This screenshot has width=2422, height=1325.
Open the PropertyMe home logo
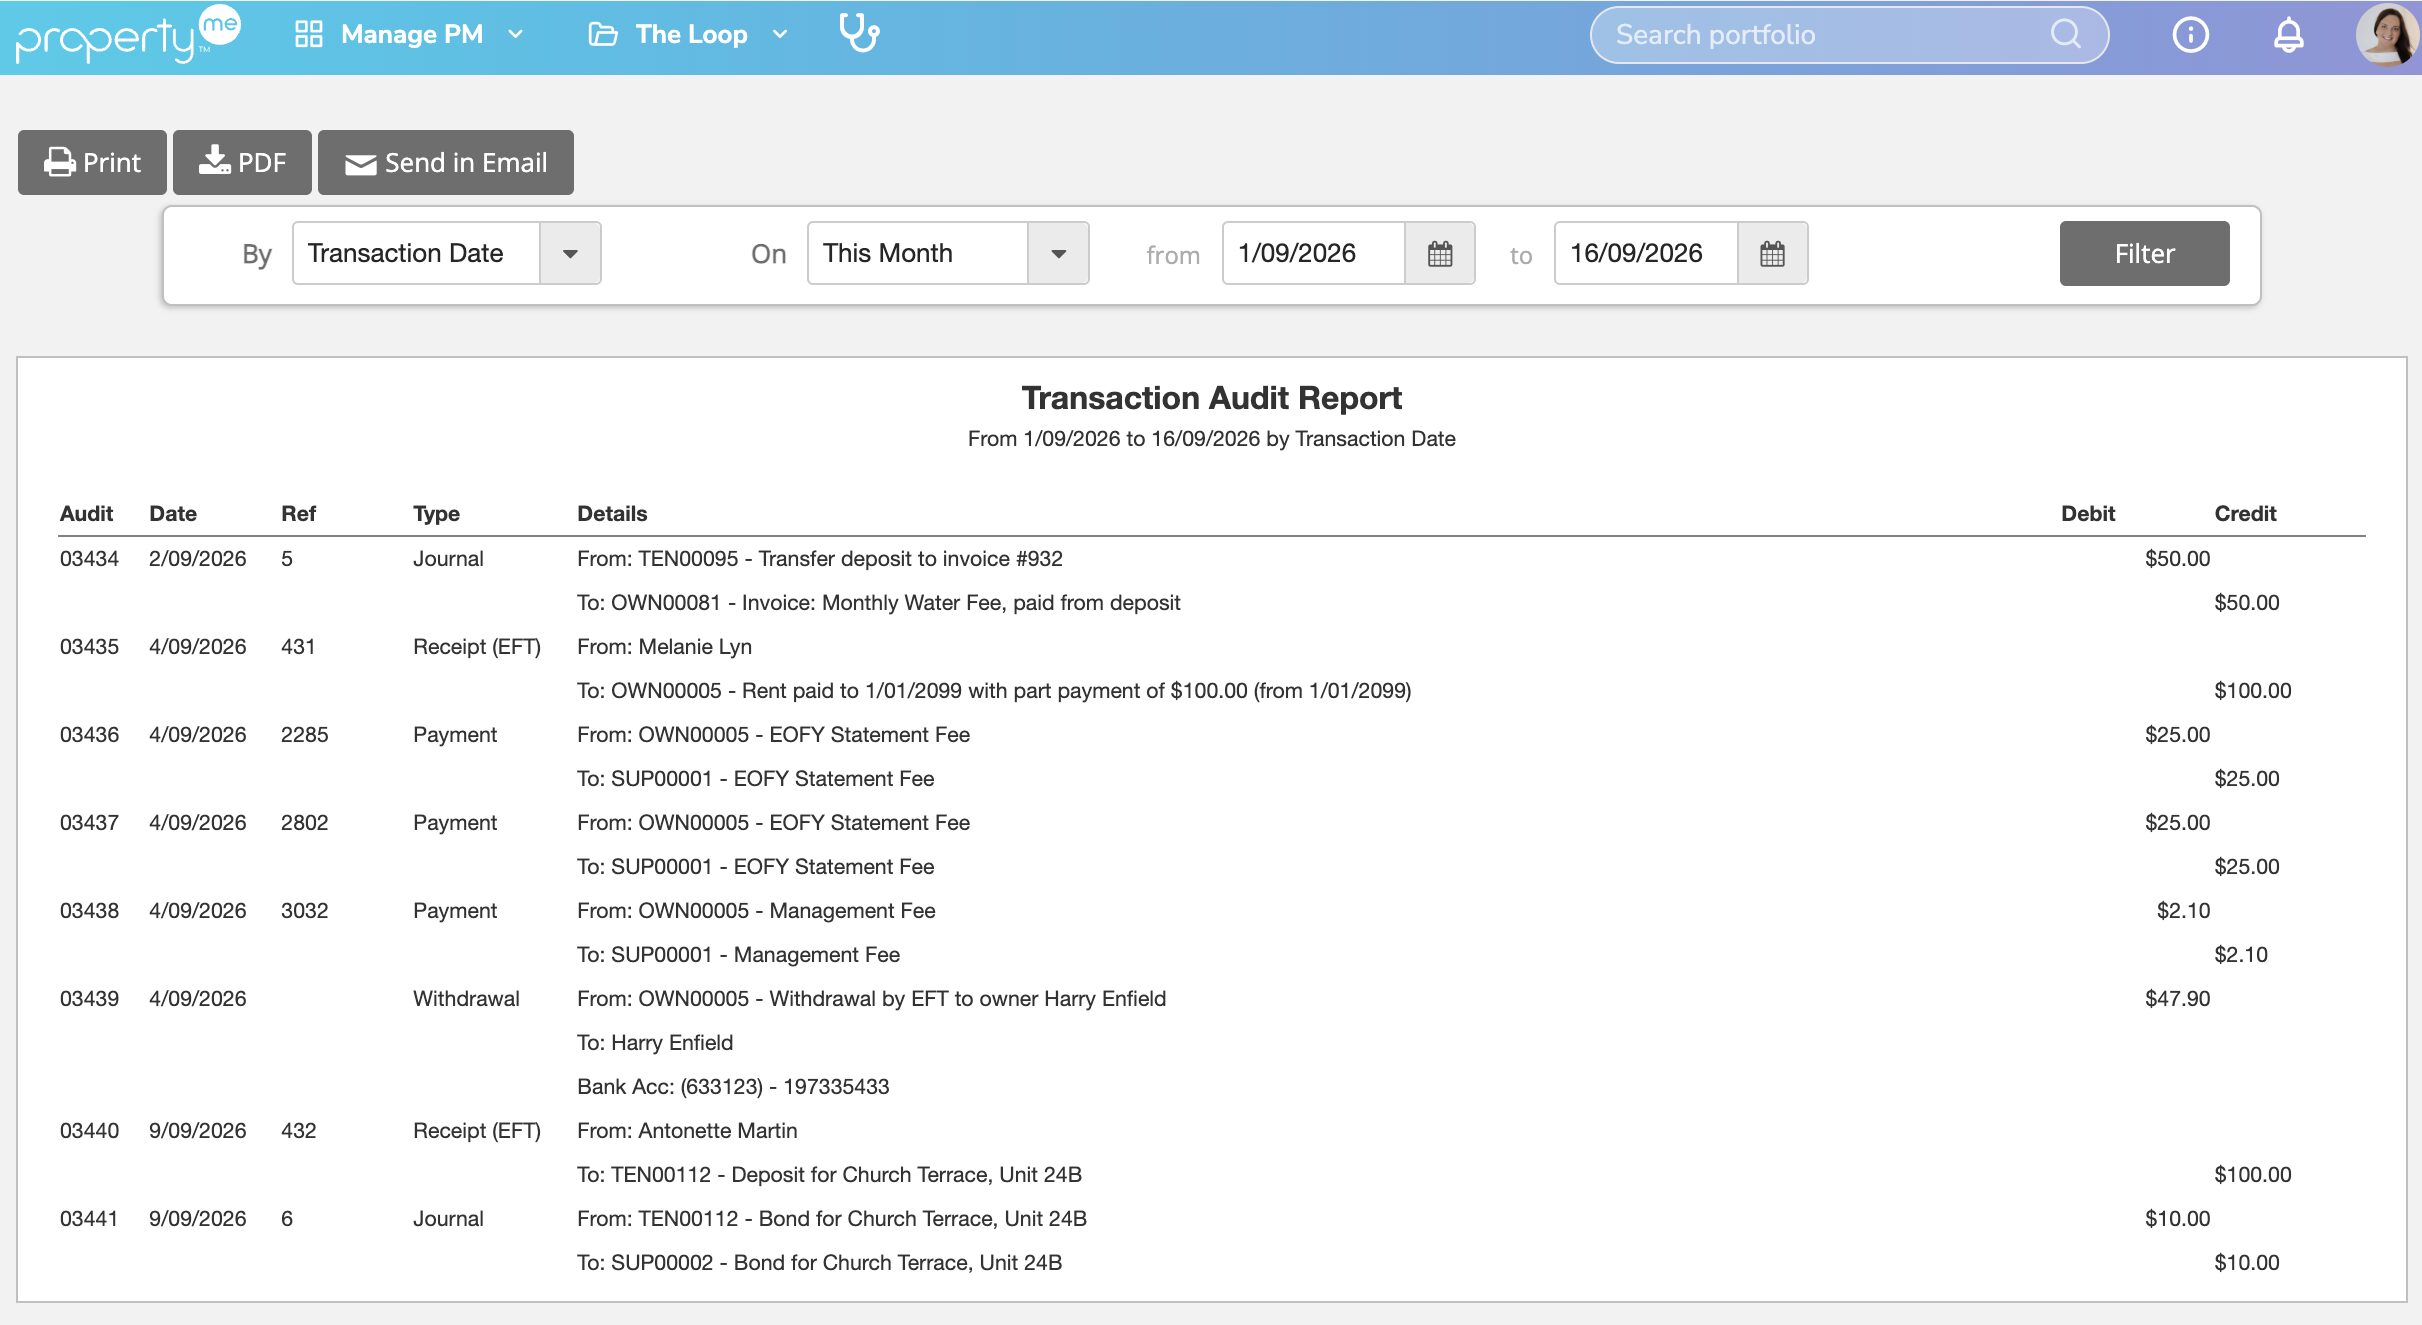128,35
